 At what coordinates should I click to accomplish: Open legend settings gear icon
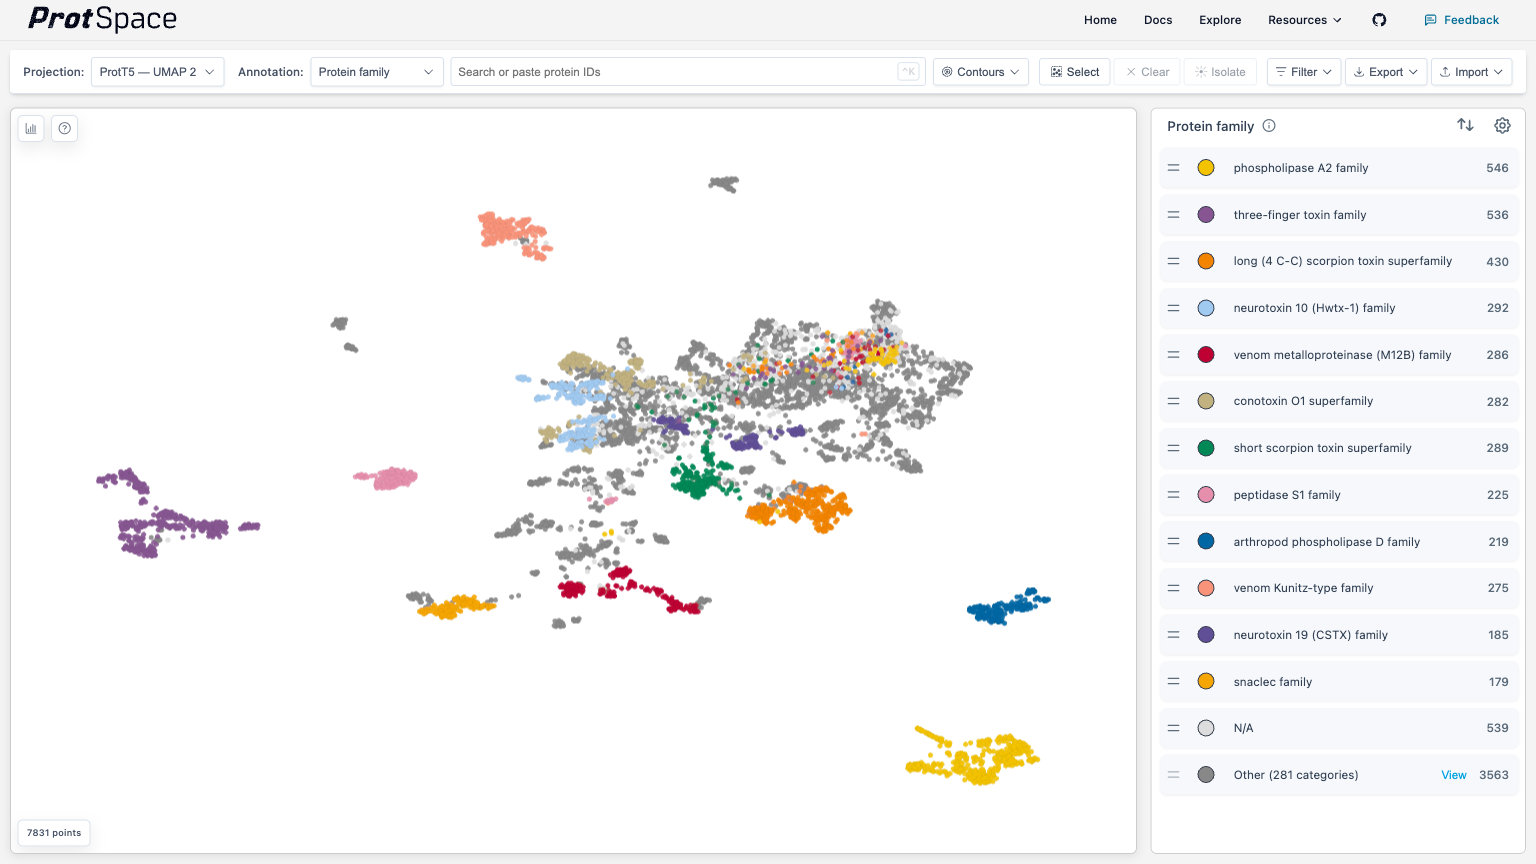pos(1502,125)
